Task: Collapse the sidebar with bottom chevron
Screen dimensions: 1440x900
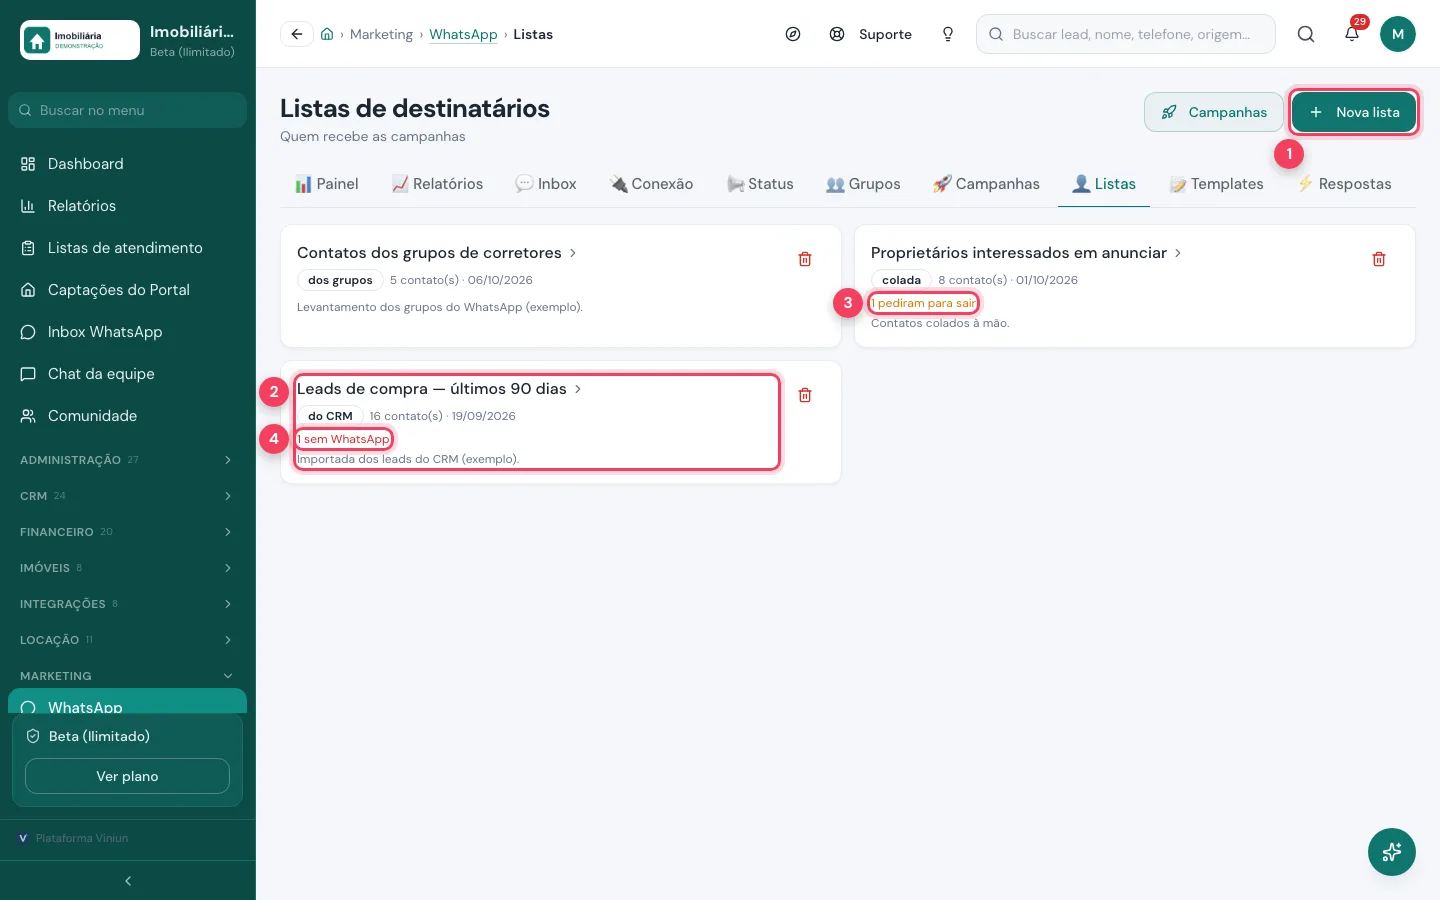Action: point(128,881)
